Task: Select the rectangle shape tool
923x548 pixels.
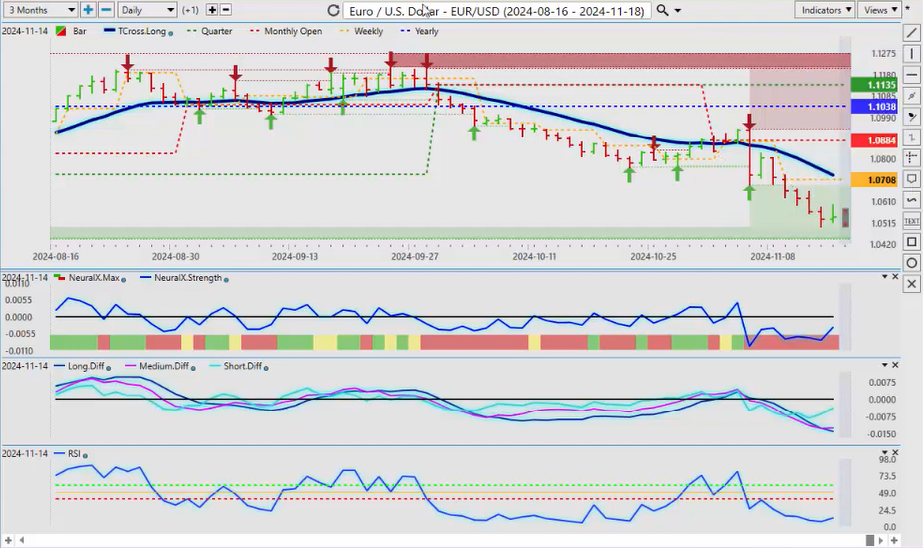Action: [911, 242]
